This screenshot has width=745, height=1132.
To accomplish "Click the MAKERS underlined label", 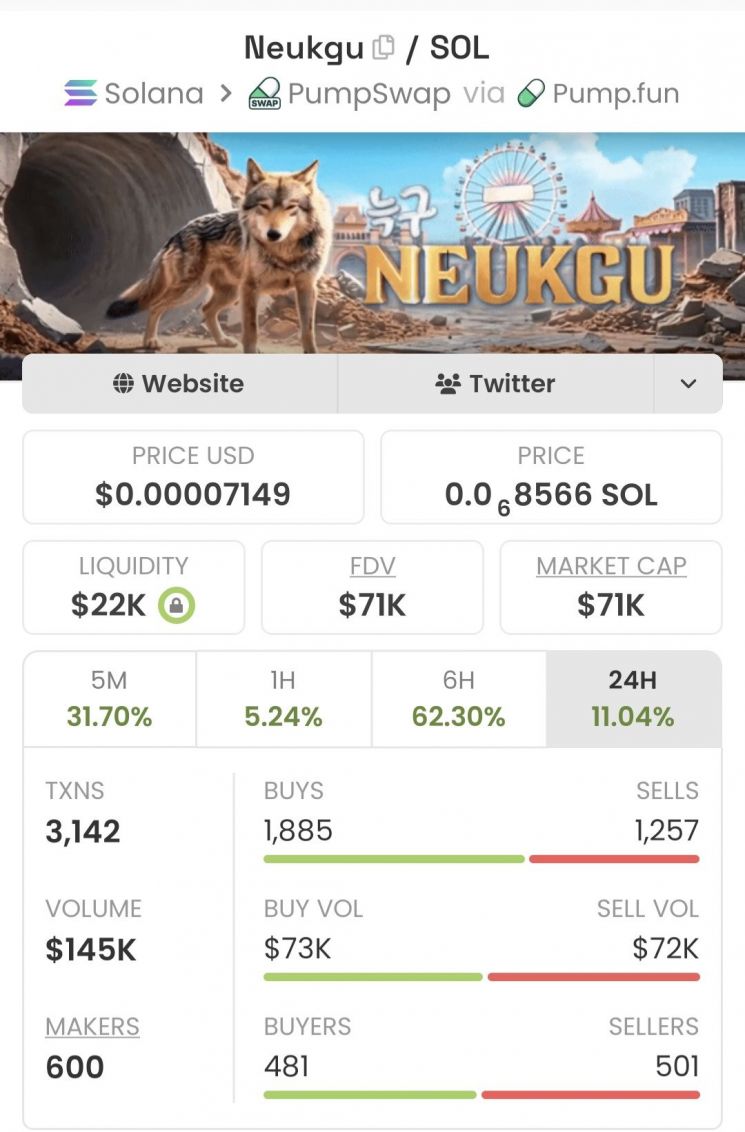I will [x=92, y=1027].
